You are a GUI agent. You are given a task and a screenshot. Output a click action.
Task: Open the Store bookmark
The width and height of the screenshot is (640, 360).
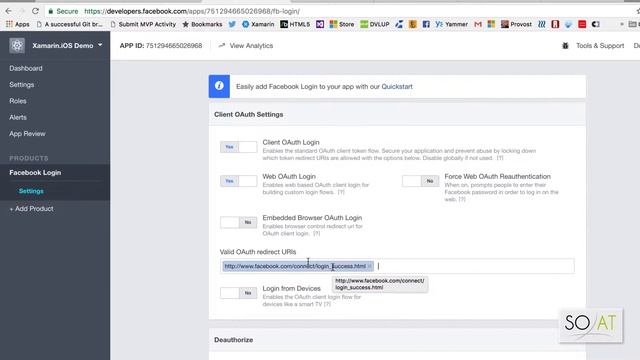[342, 24]
